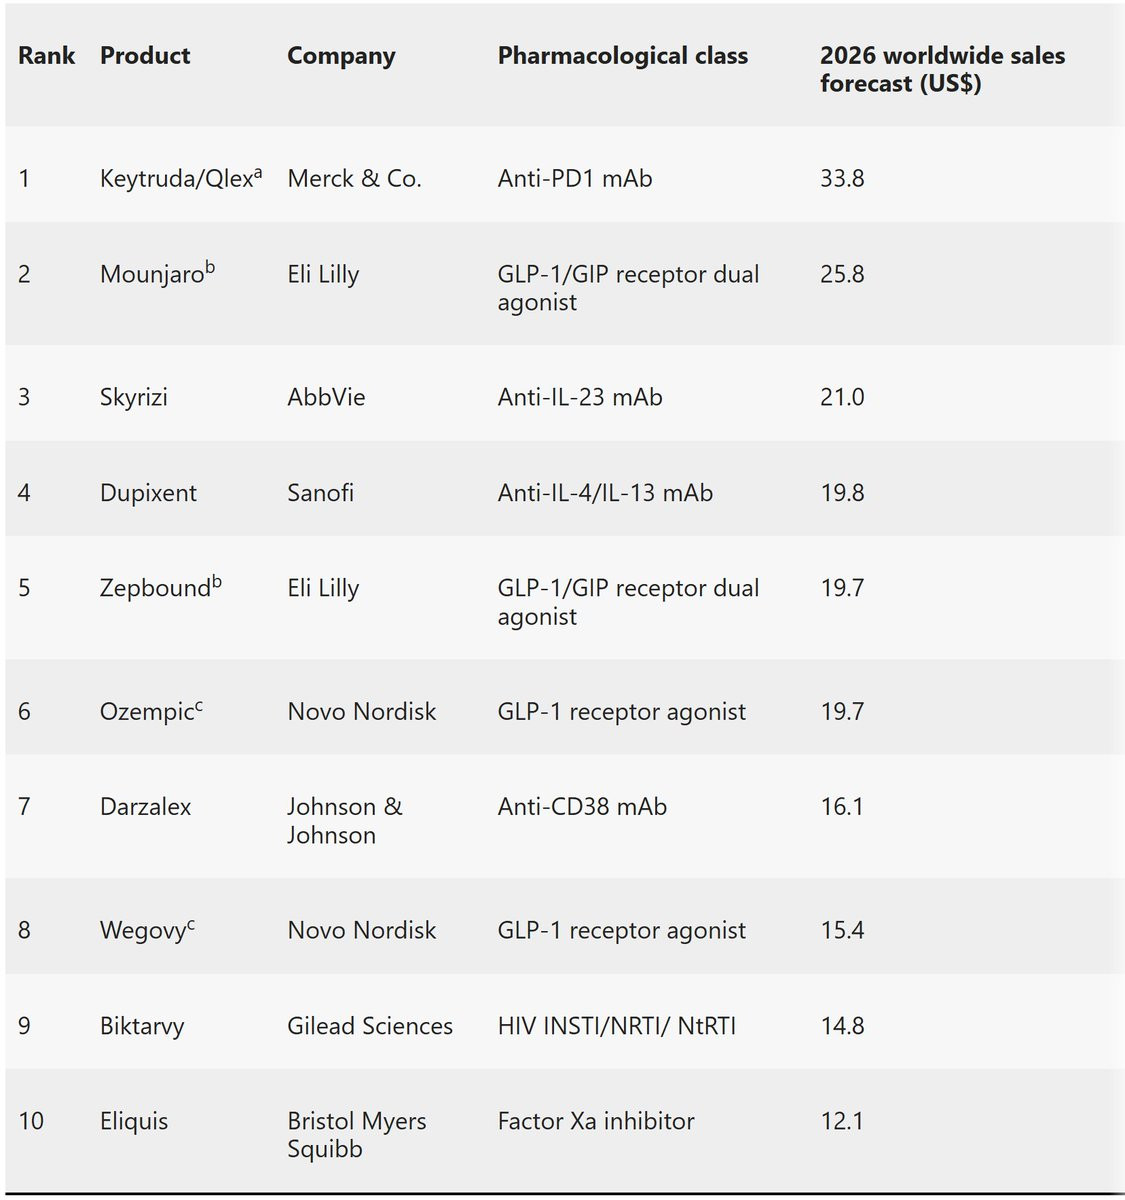Click the Gilead Sciences company cell
Screen dimensions: 1125x1200
[x=370, y=1026]
